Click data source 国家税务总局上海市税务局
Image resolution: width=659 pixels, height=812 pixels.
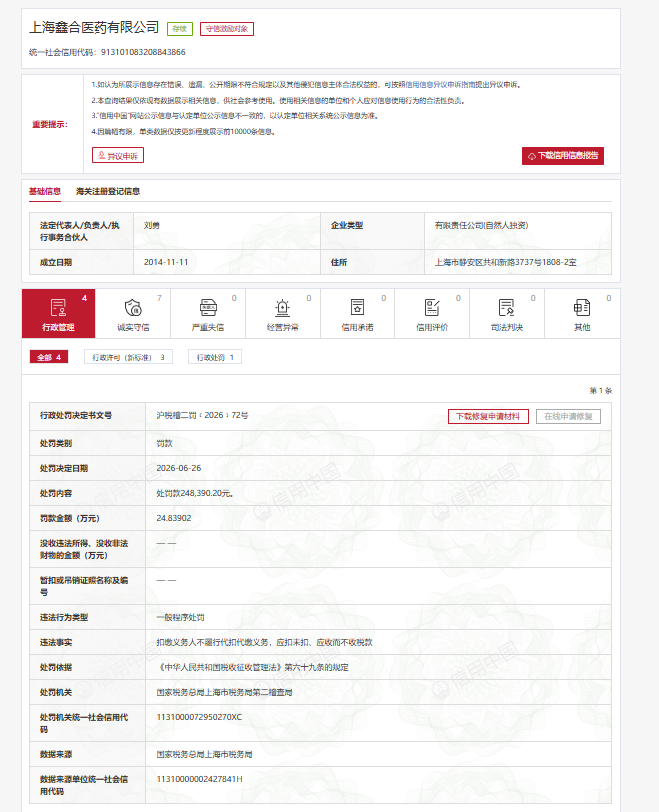coord(204,755)
